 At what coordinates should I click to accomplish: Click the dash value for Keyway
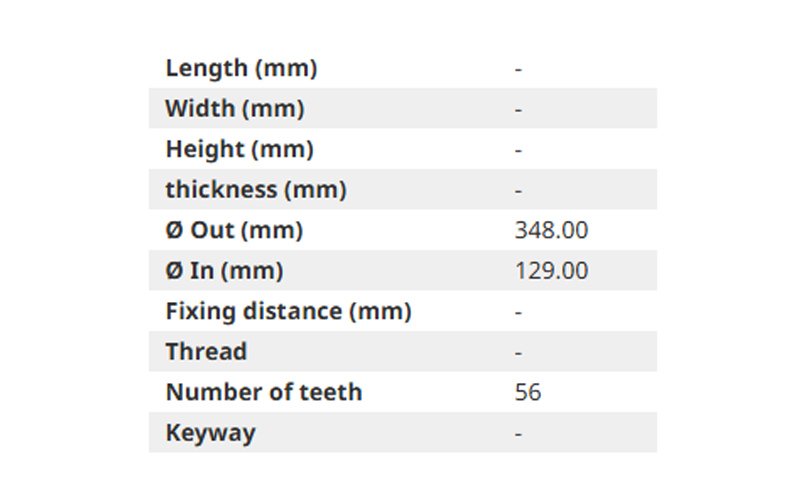pyautogui.click(x=518, y=434)
